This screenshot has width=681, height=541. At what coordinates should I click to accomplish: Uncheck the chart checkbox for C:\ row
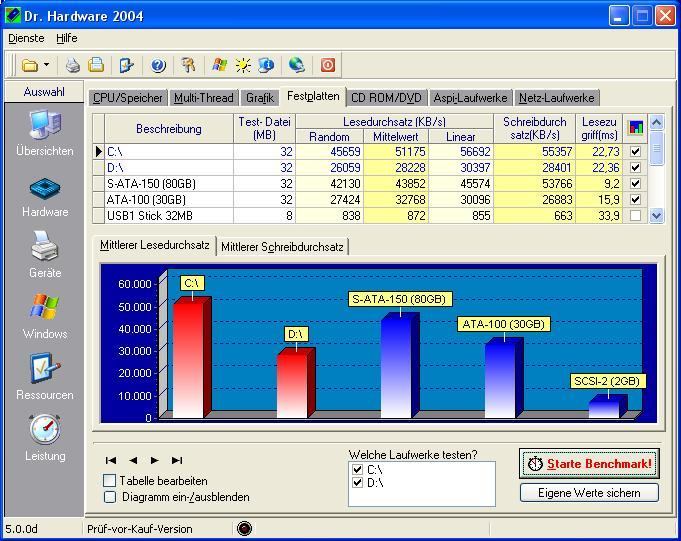click(x=635, y=151)
